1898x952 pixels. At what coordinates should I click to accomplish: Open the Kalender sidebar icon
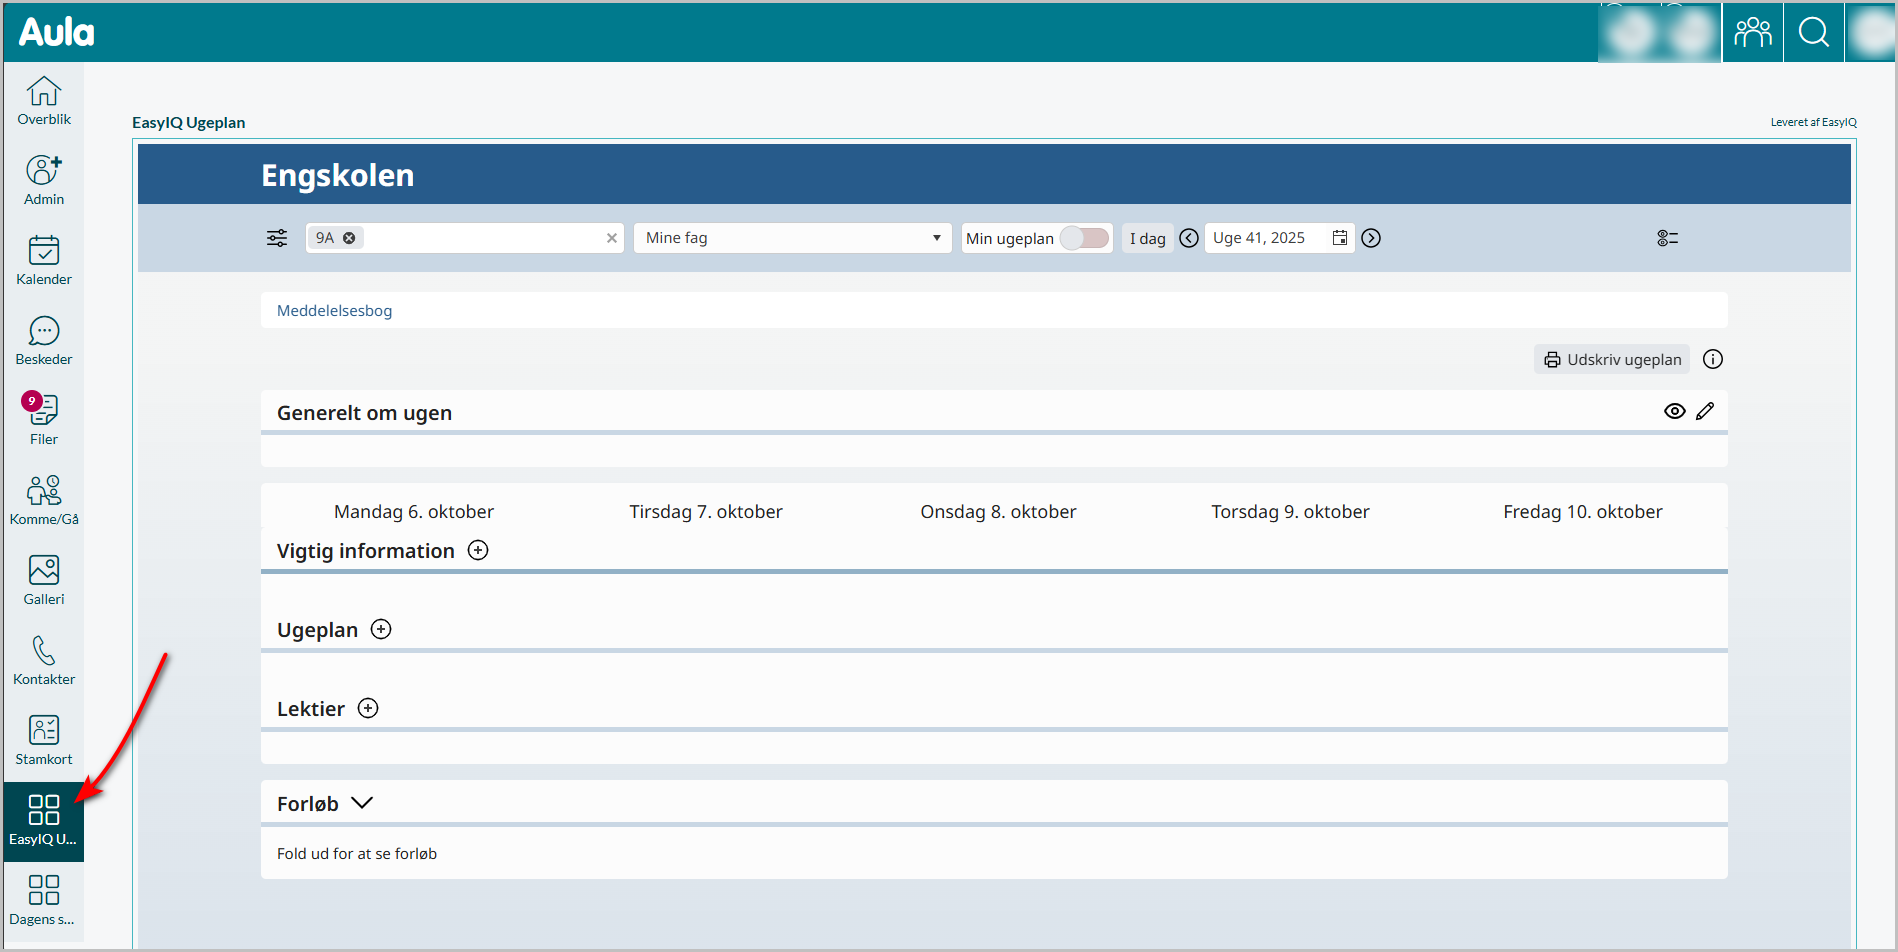point(44,260)
